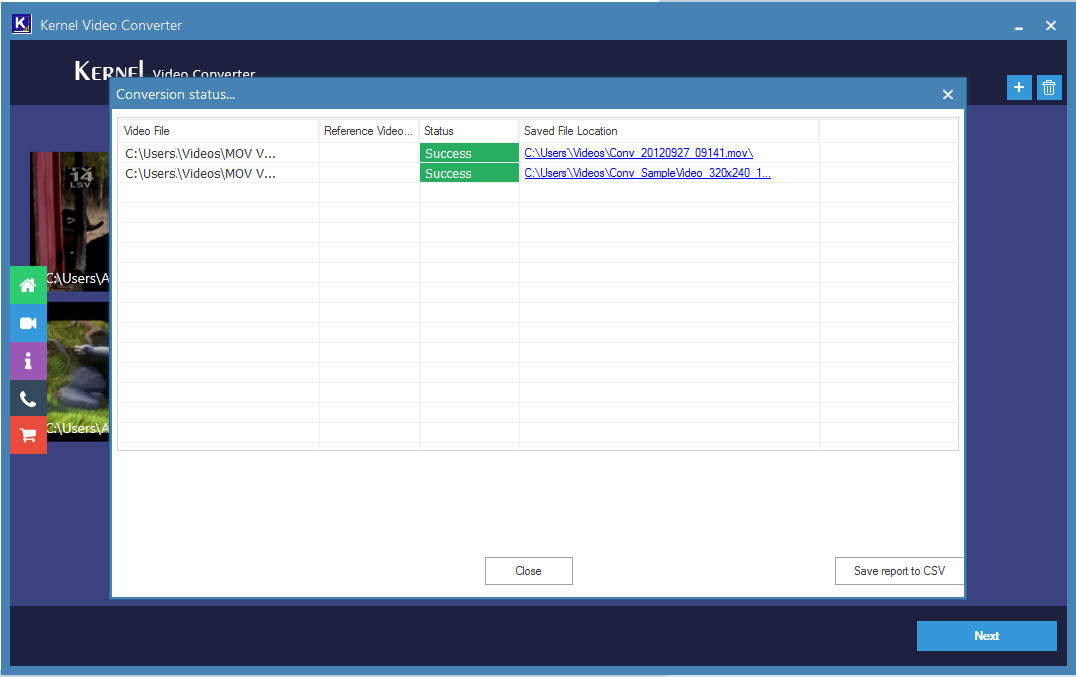Click Success status in second row

(469, 174)
